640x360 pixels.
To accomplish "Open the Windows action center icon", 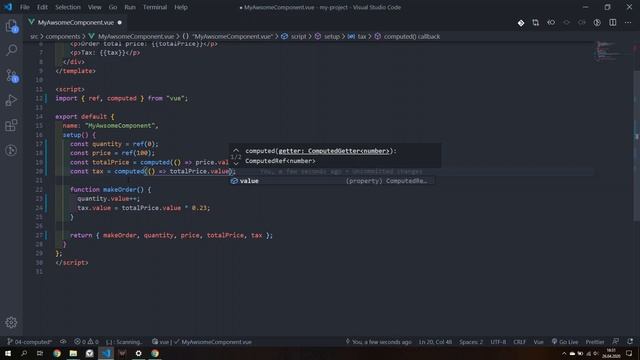I will 629,353.
